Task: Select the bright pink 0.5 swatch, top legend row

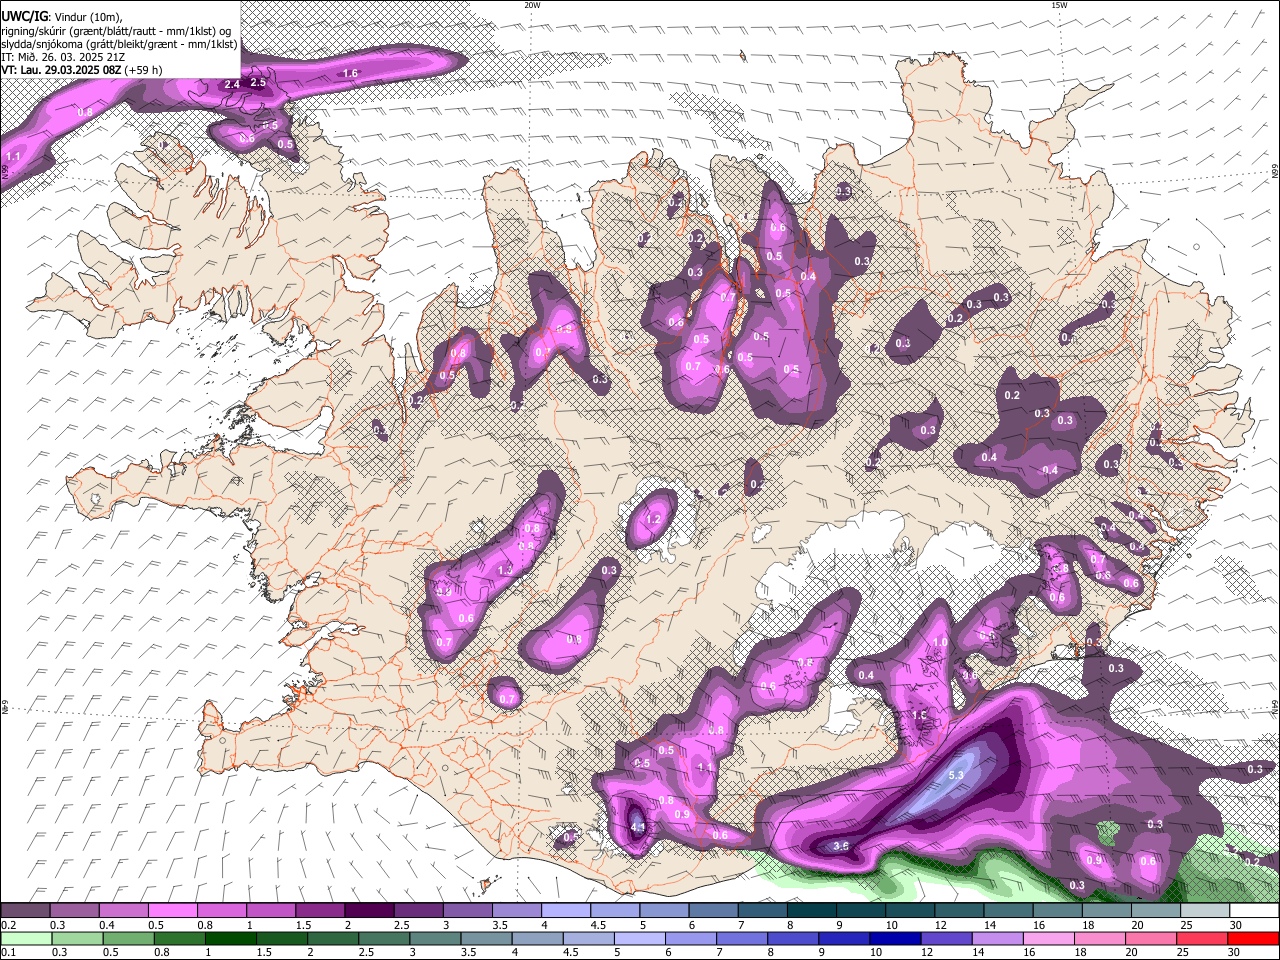Action: 172,911
